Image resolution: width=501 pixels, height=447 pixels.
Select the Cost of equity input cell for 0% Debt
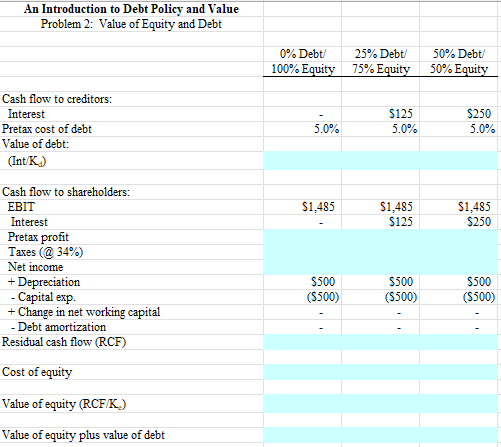(x=302, y=372)
